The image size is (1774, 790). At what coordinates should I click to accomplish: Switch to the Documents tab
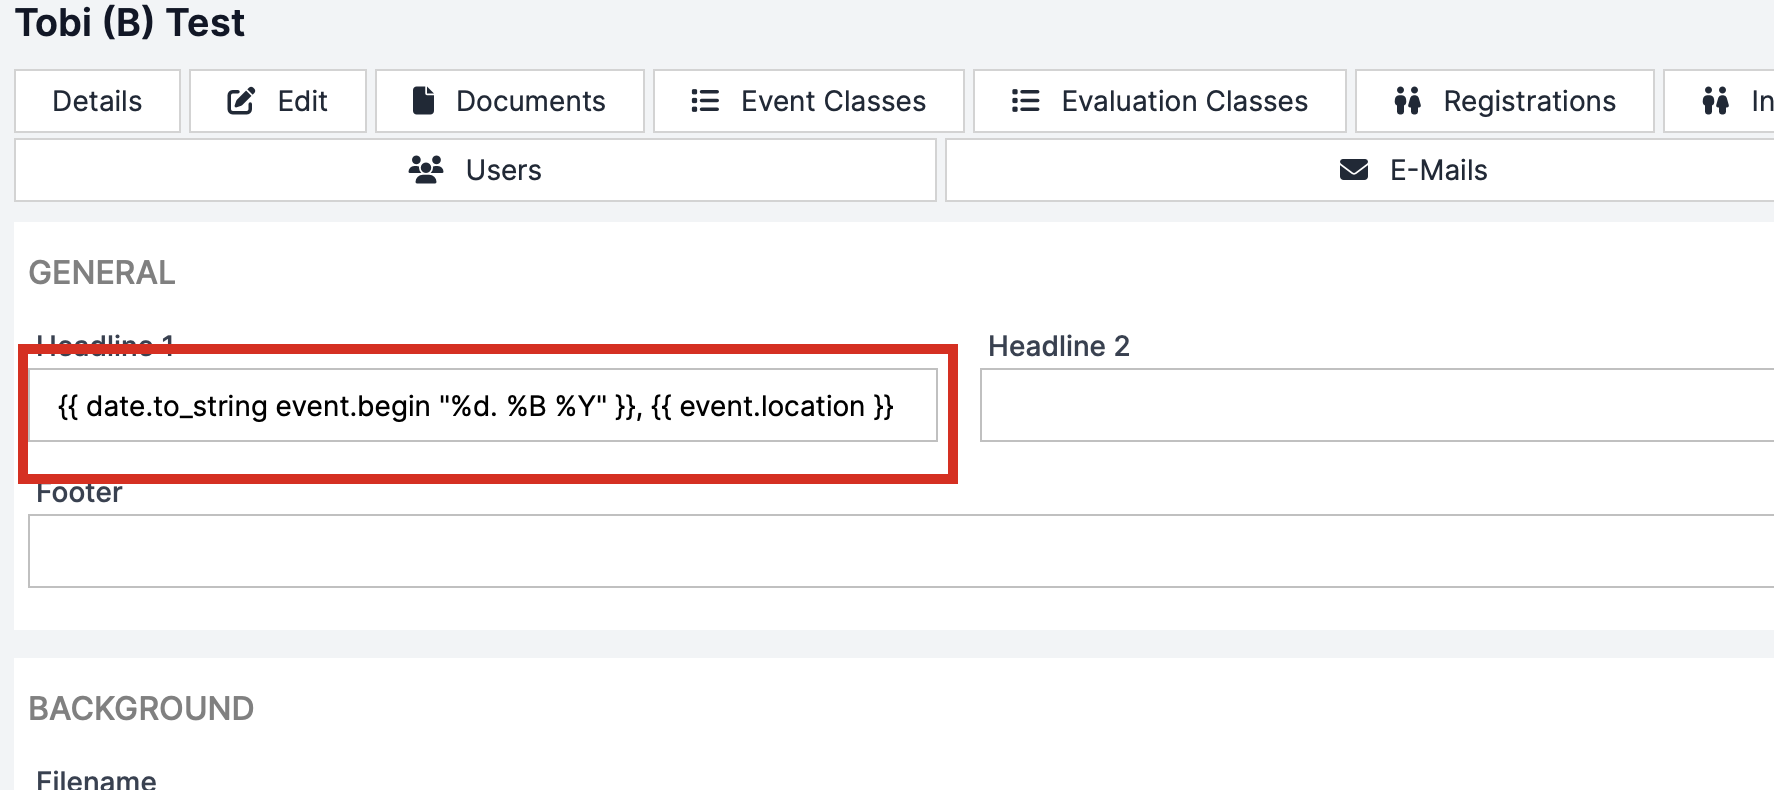coord(530,101)
